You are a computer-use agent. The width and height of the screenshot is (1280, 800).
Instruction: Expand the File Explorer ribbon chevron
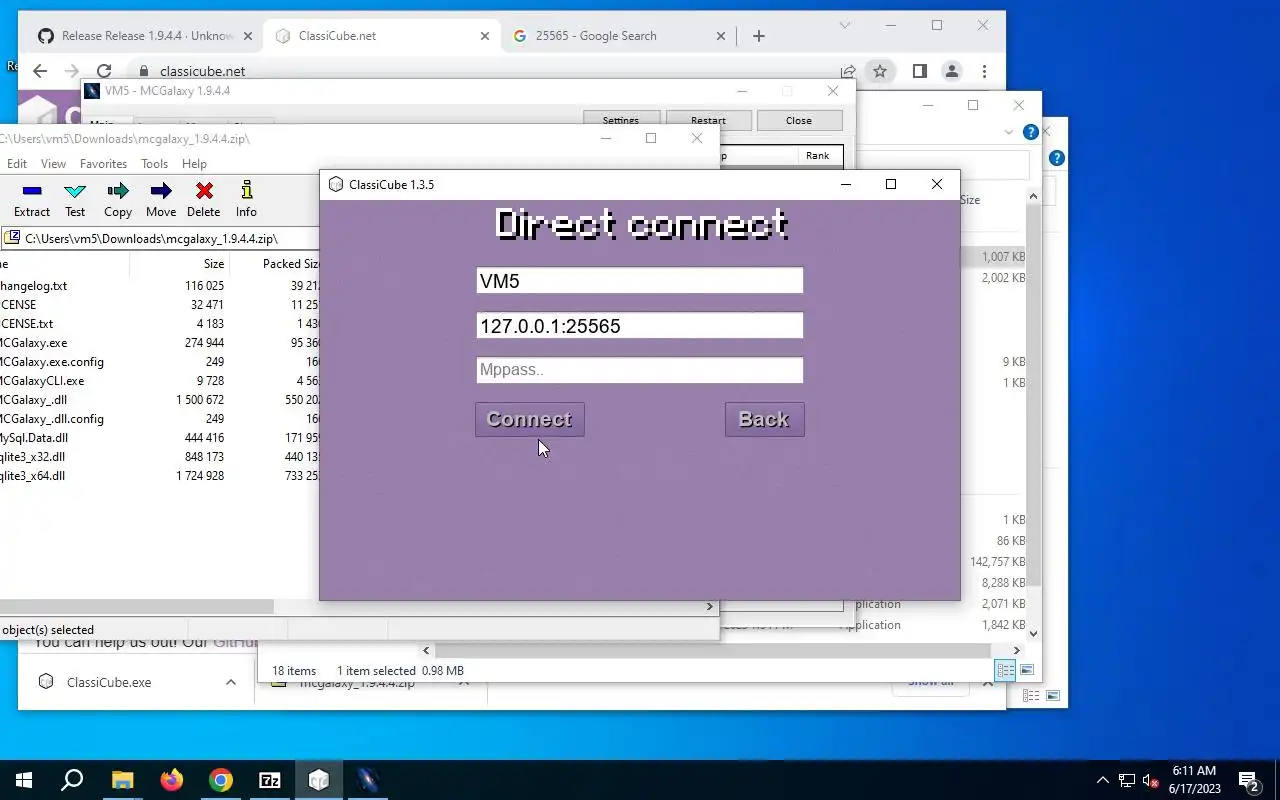pos(1008,132)
